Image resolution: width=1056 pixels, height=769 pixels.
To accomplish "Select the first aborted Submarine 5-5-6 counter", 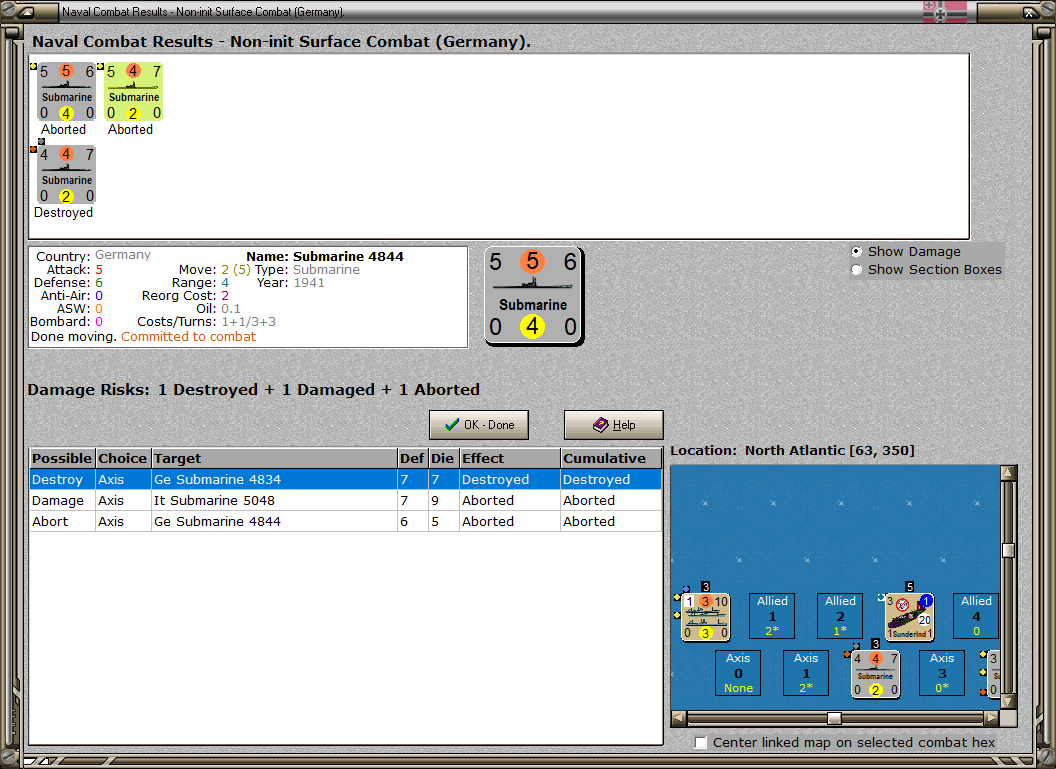I will 67,92.
